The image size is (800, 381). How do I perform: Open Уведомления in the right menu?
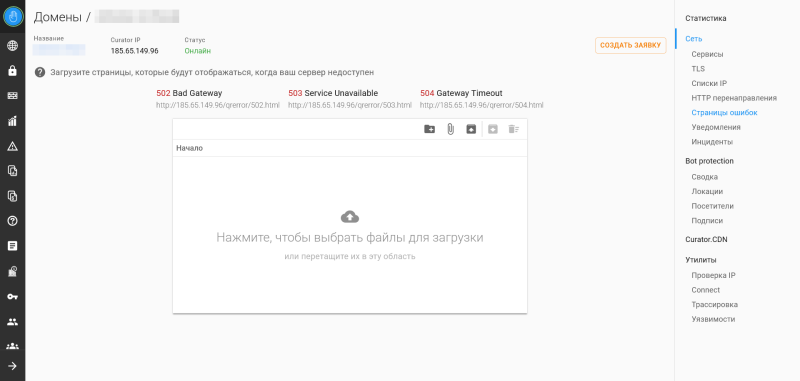[x=716, y=127]
